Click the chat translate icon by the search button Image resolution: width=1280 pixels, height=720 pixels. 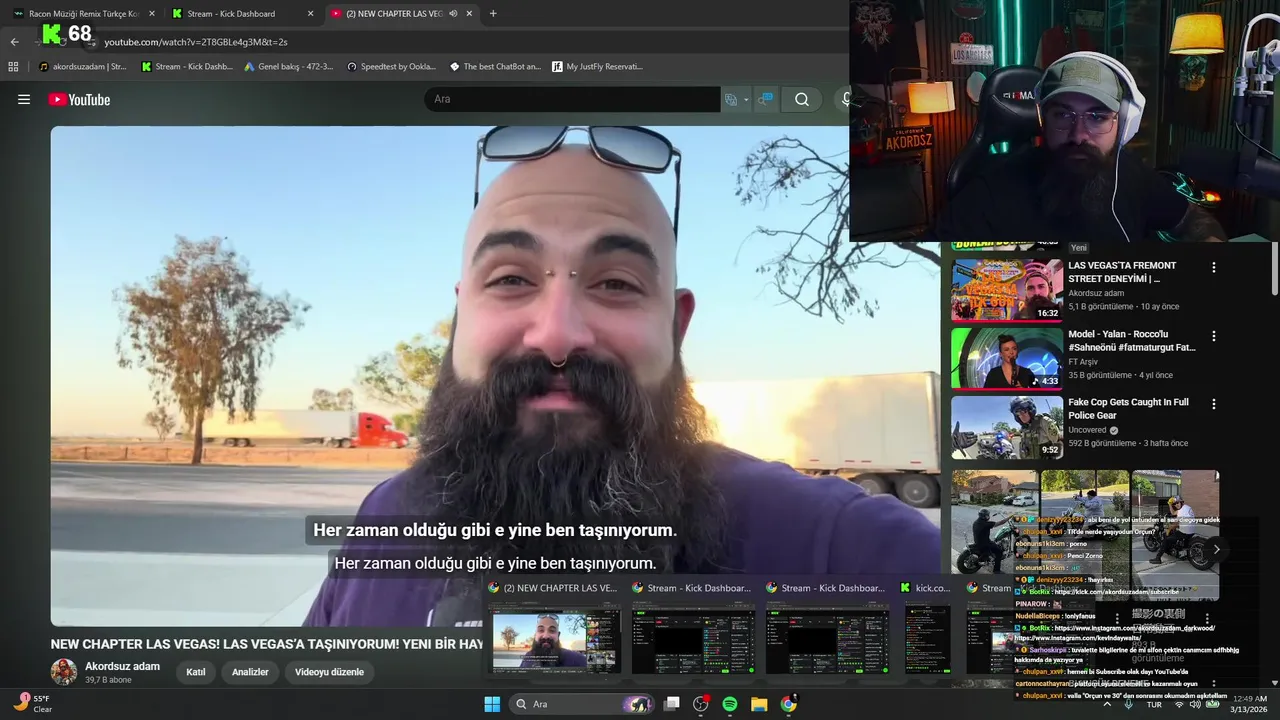(765, 99)
